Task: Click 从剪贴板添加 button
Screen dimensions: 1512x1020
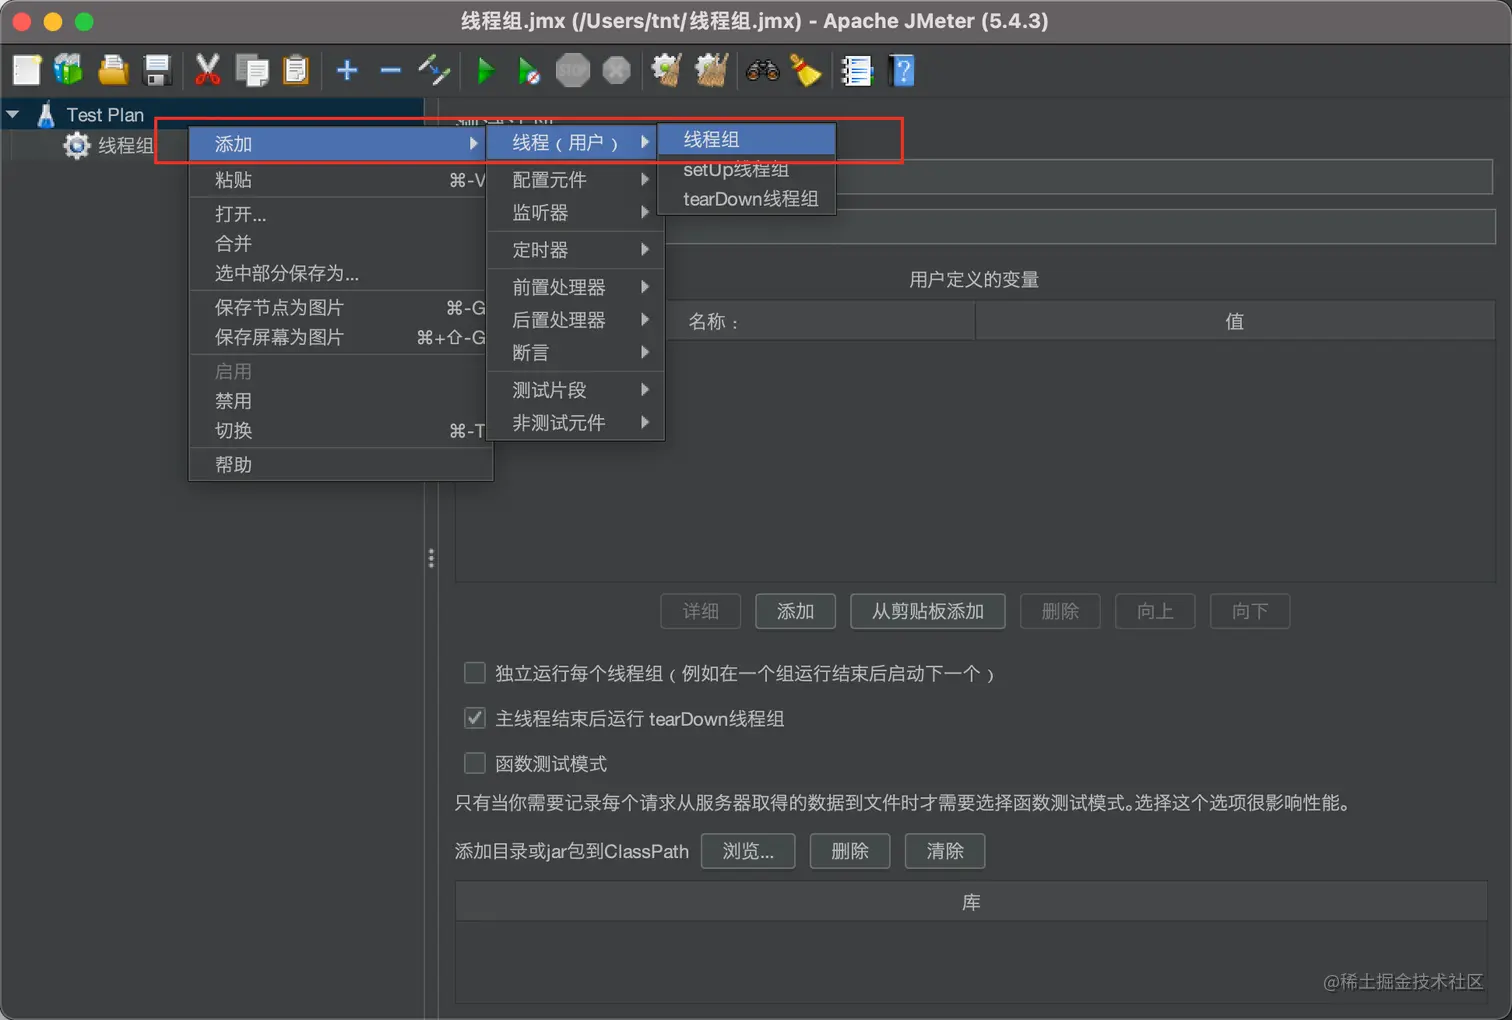Action: [x=928, y=611]
